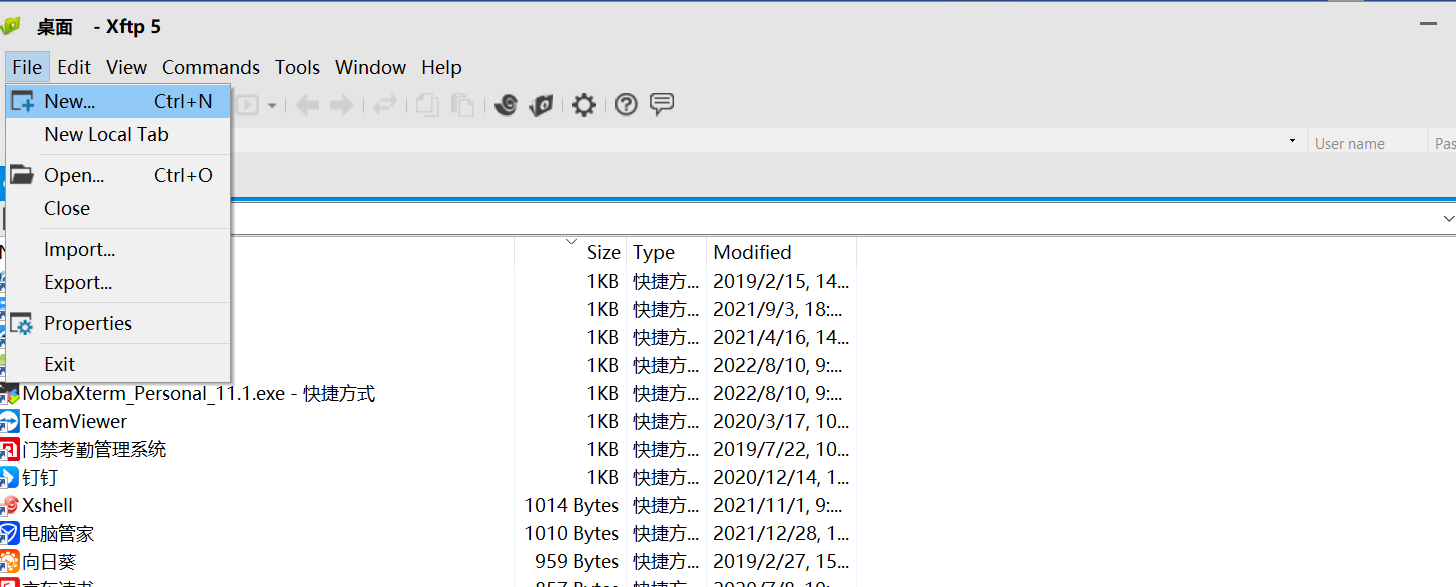Image resolution: width=1456 pixels, height=587 pixels.
Task: Click the two-way transfer arrows icon
Action: [385, 105]
